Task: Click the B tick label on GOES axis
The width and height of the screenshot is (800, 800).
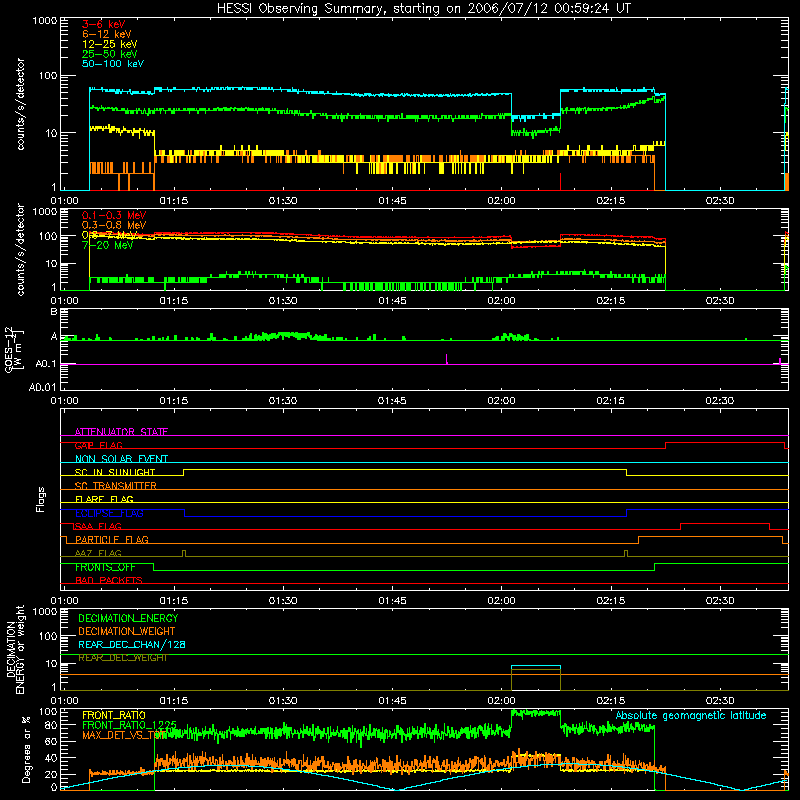Action: pos(54,312)
